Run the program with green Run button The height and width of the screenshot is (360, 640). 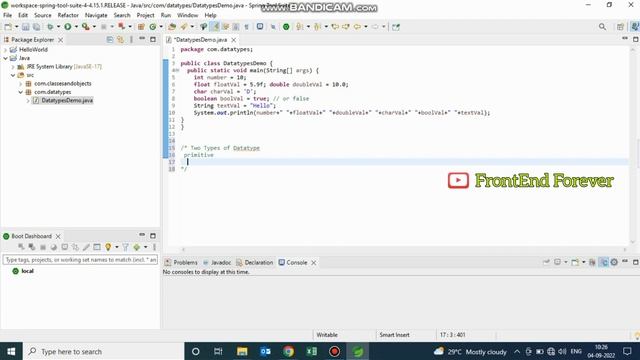tap(68, 27)
